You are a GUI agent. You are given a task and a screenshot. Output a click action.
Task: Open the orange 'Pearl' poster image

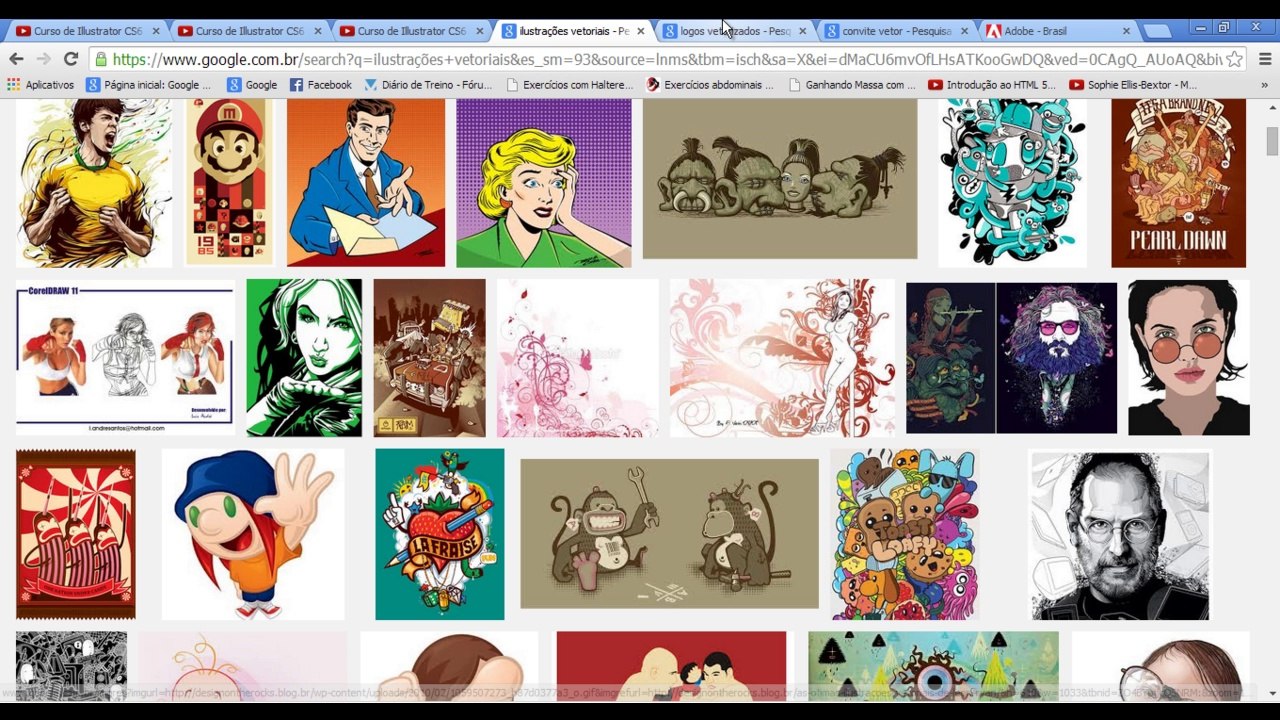(x=1179, y=183)
